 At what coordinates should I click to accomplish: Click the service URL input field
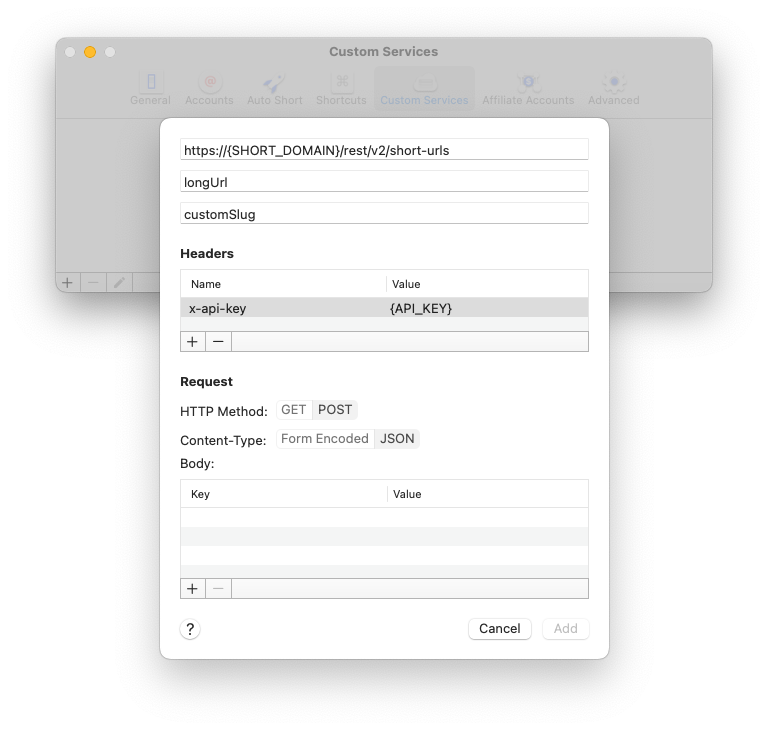tap(384, 150)
